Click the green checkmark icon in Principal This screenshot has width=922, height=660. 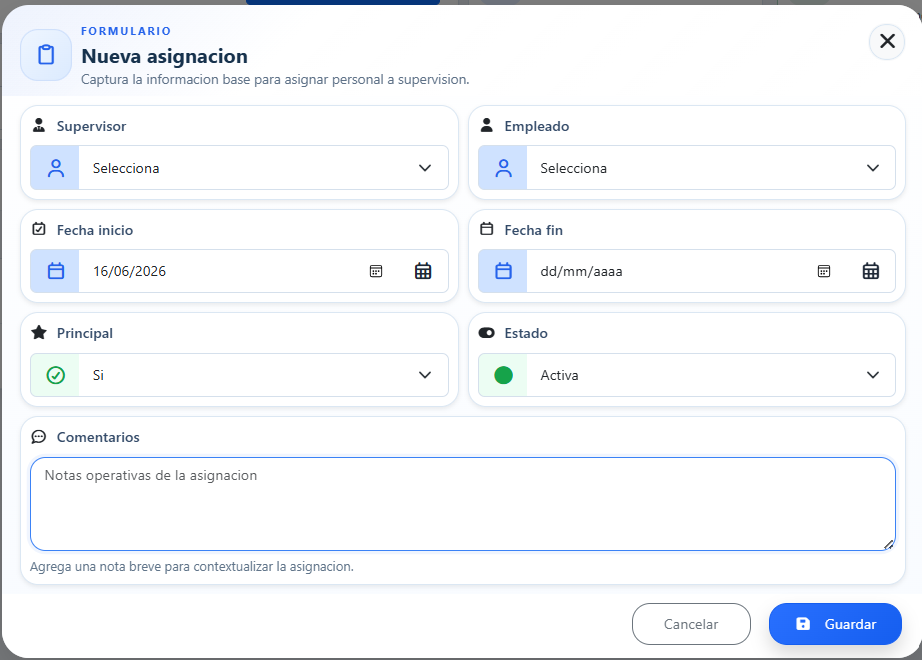click(x=56, y=375)
